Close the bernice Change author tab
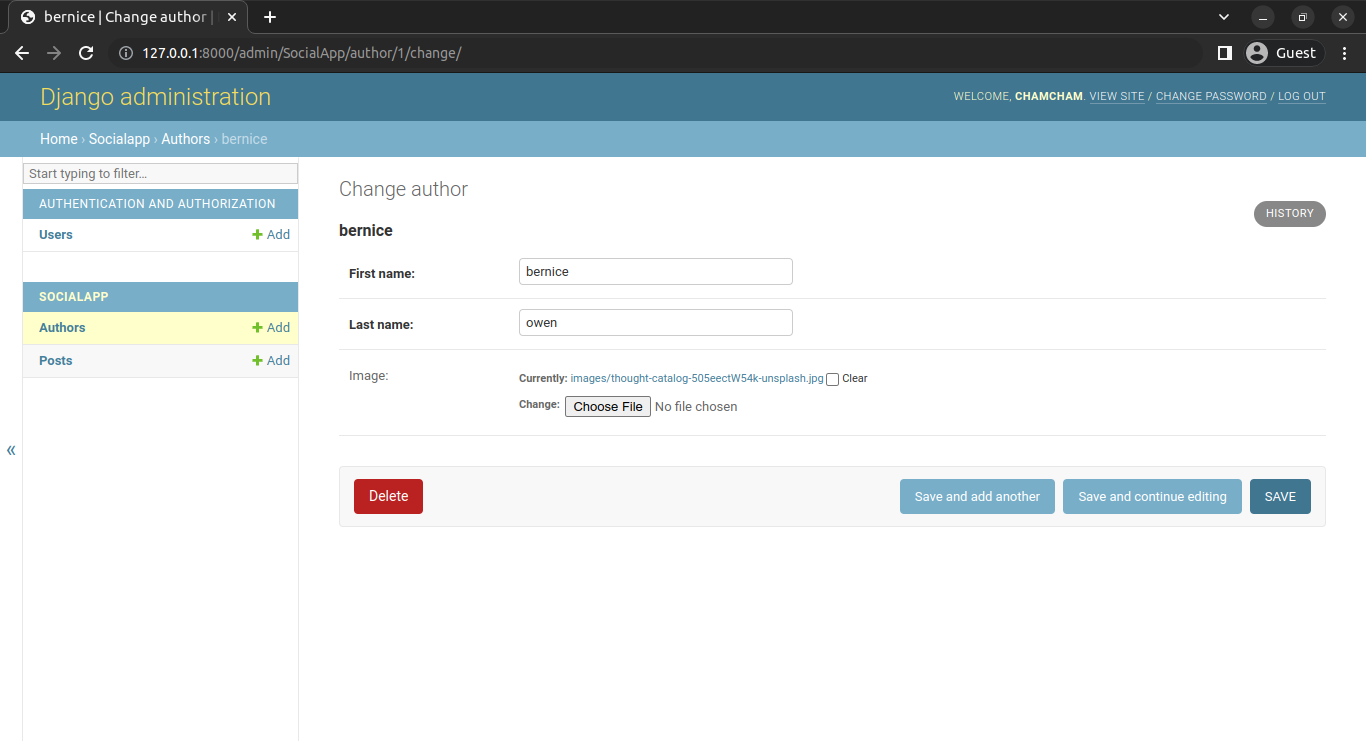The height and width of the screenshot is (741, 1366). click(232, 17)
